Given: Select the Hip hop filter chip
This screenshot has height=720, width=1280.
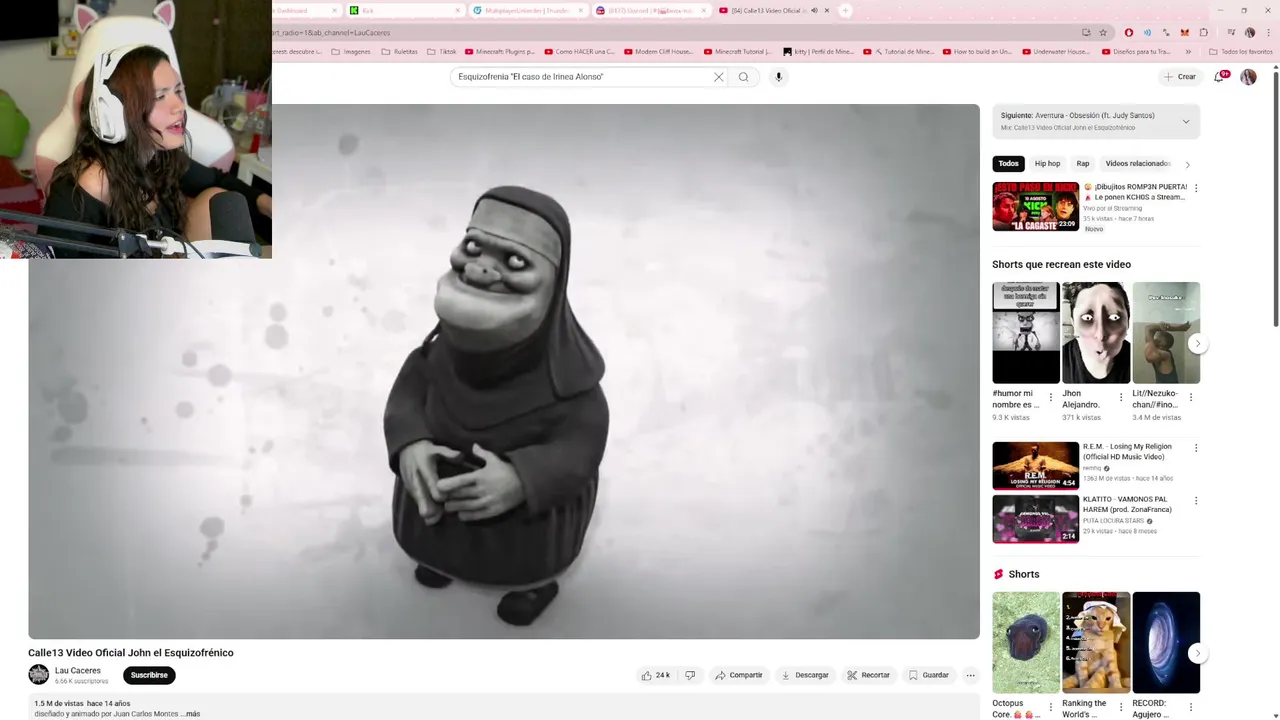Looking at the screenshot, I should (1047, 164).
